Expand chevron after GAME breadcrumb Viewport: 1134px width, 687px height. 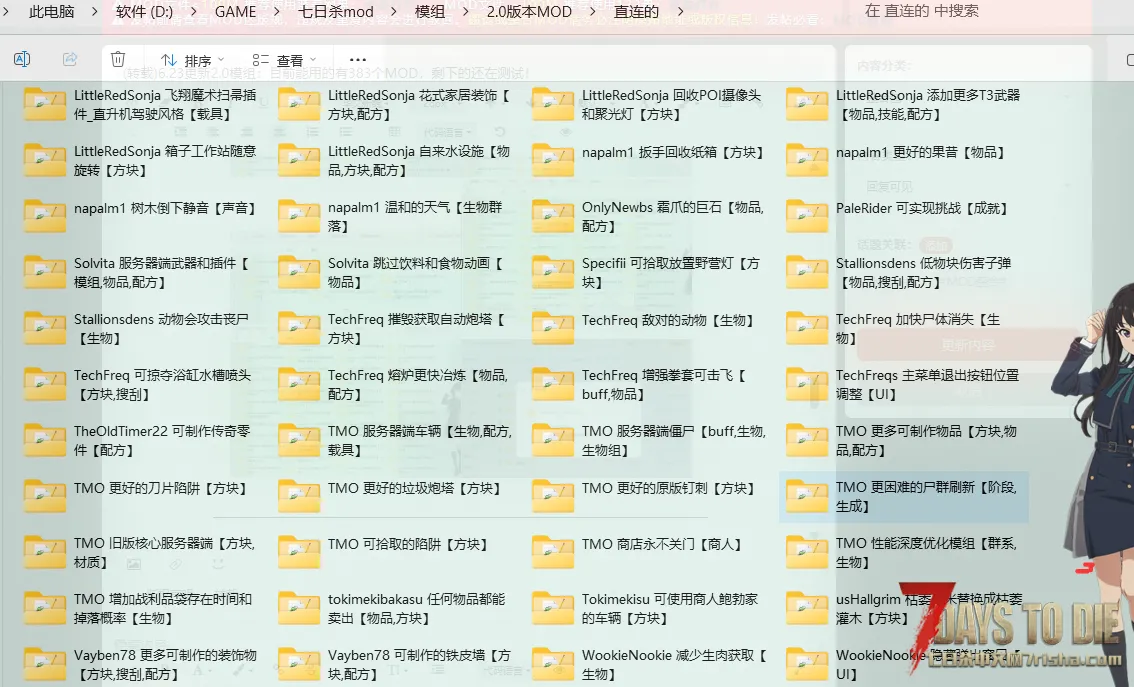277,12
